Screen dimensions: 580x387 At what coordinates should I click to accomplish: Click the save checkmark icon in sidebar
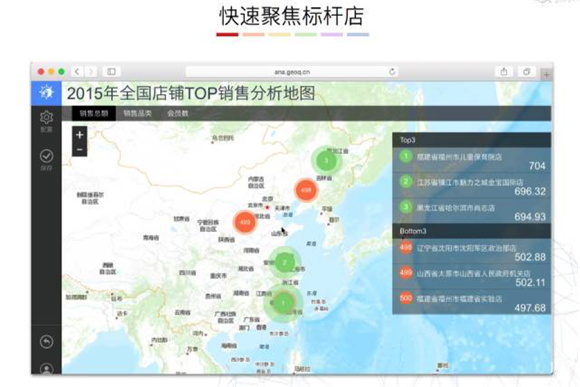(46, 156)
